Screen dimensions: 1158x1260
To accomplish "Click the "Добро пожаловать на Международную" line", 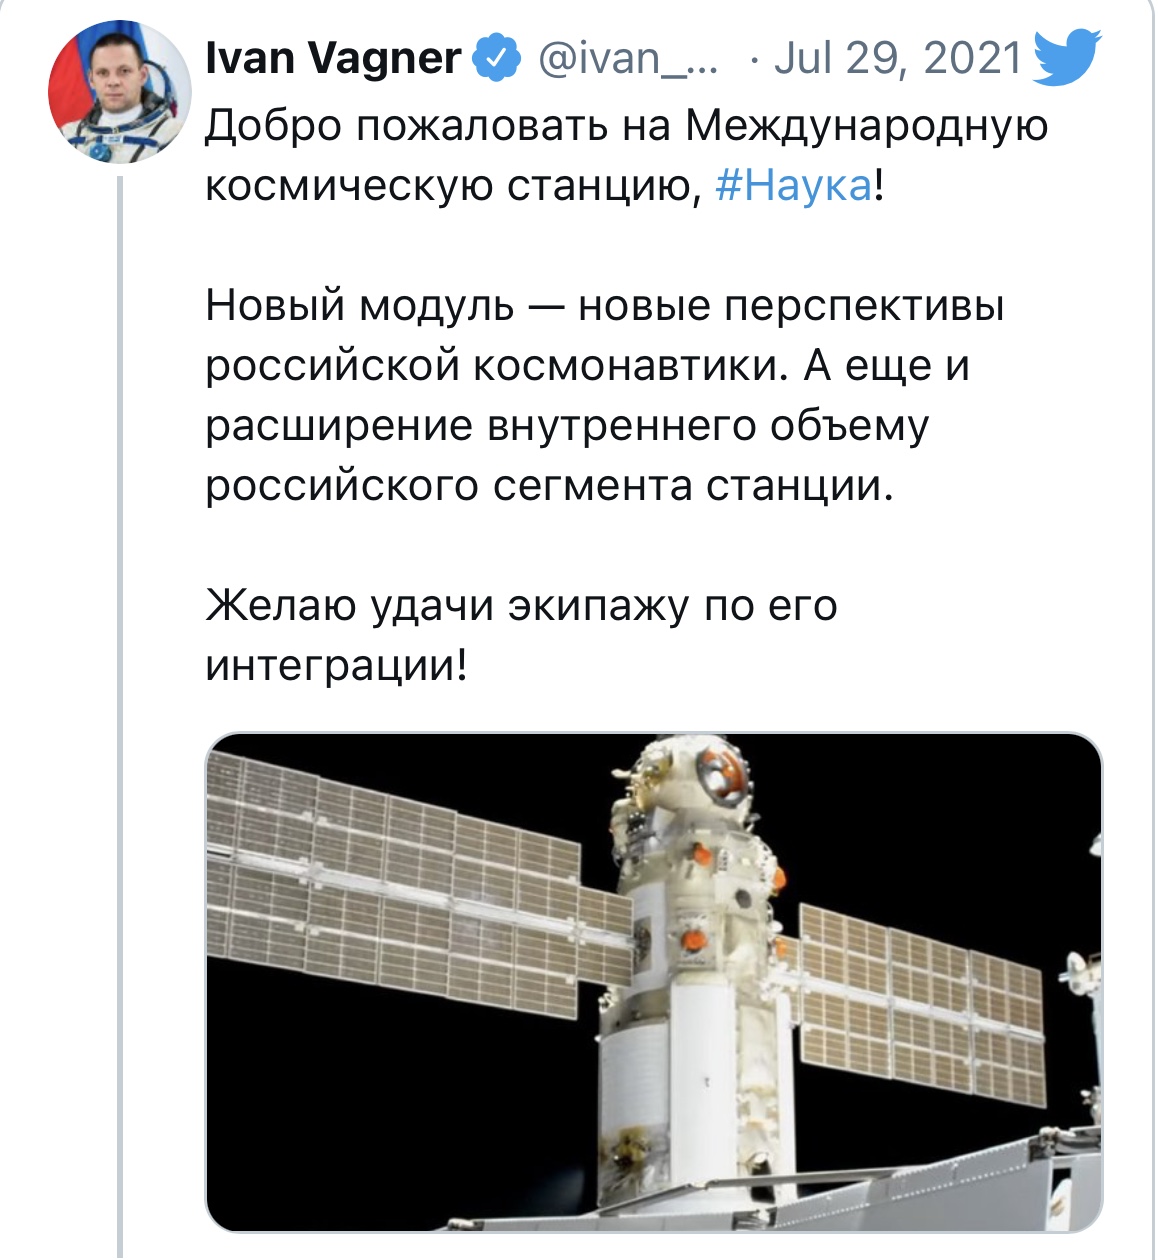I will point(626,127).
